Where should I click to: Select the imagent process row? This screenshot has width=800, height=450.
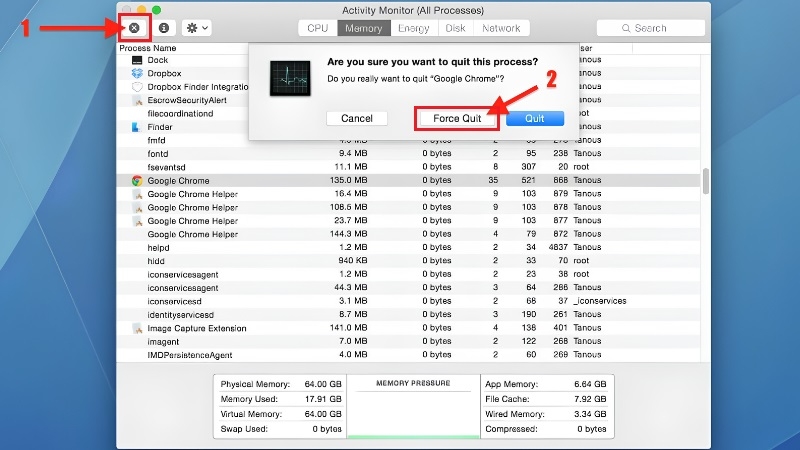(408, 341)
